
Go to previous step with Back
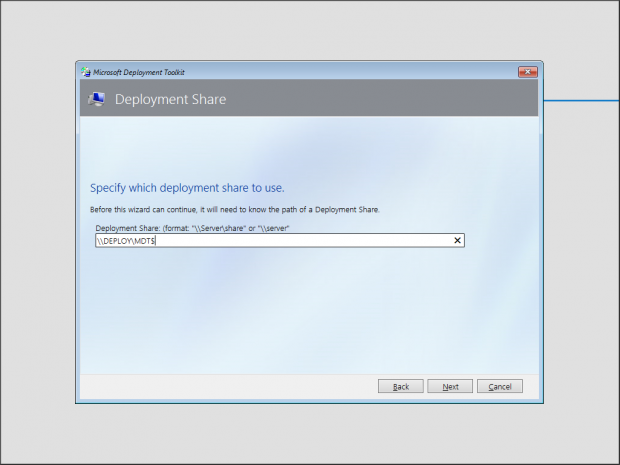coord(400,387)
